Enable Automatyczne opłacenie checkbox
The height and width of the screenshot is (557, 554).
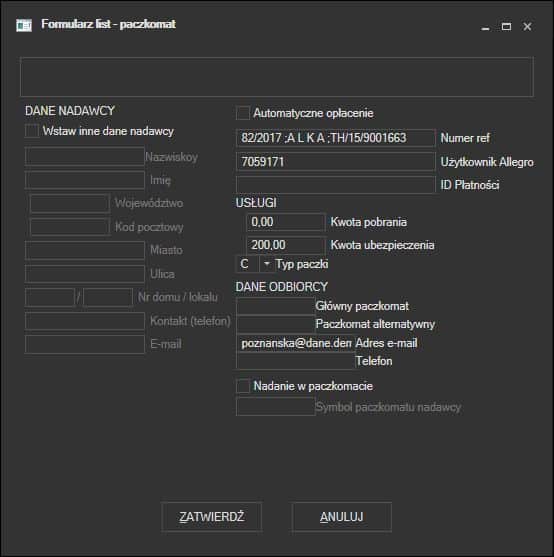pyautogui.click(x=243, y=113)
